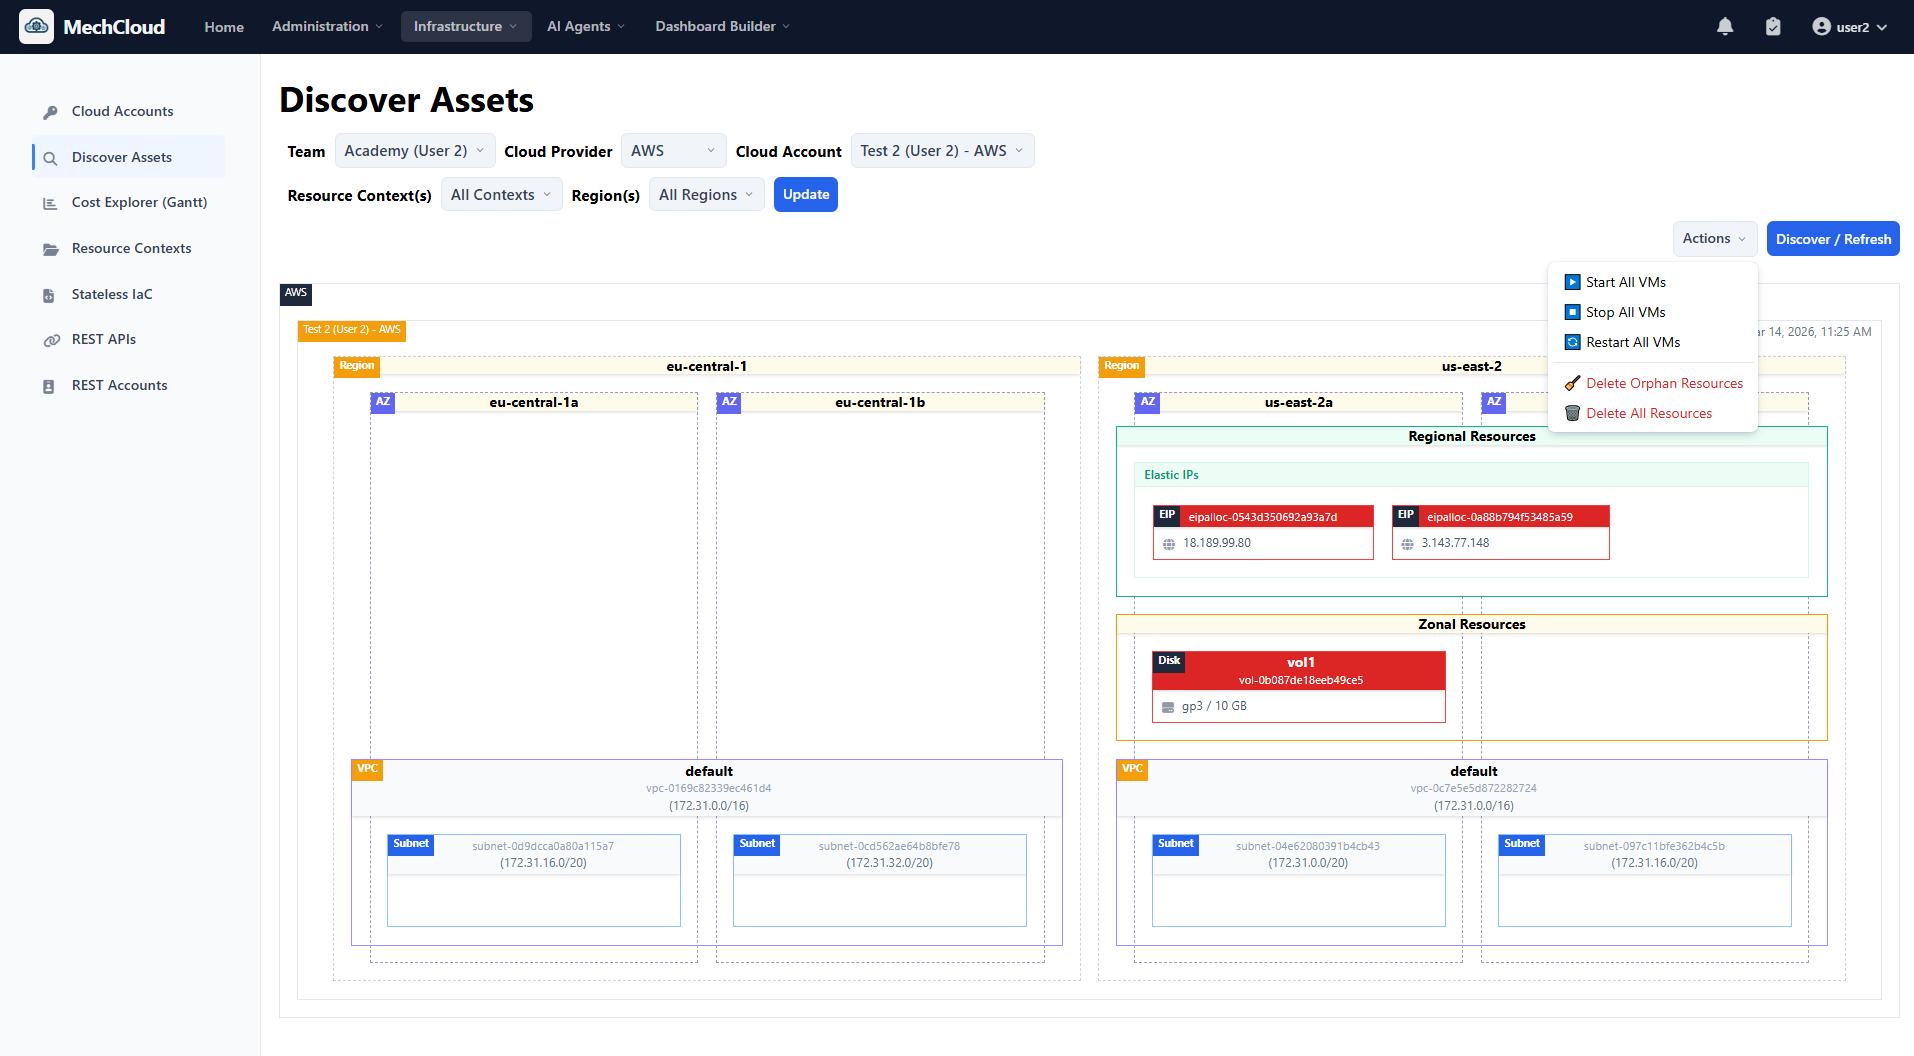
Task: Select the REST APIs chain-link icon
Action: tap(51, 339)
